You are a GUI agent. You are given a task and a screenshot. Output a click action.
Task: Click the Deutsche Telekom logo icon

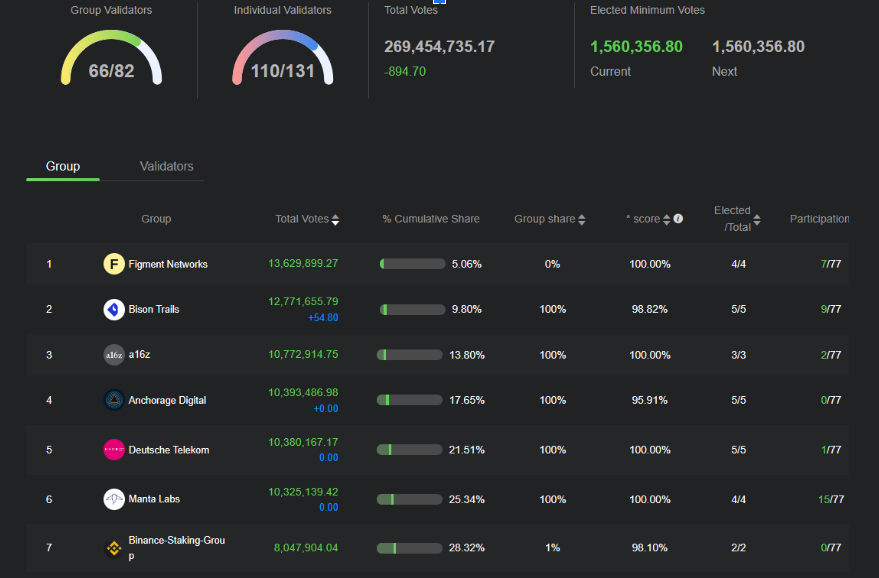tap(114, 450)
